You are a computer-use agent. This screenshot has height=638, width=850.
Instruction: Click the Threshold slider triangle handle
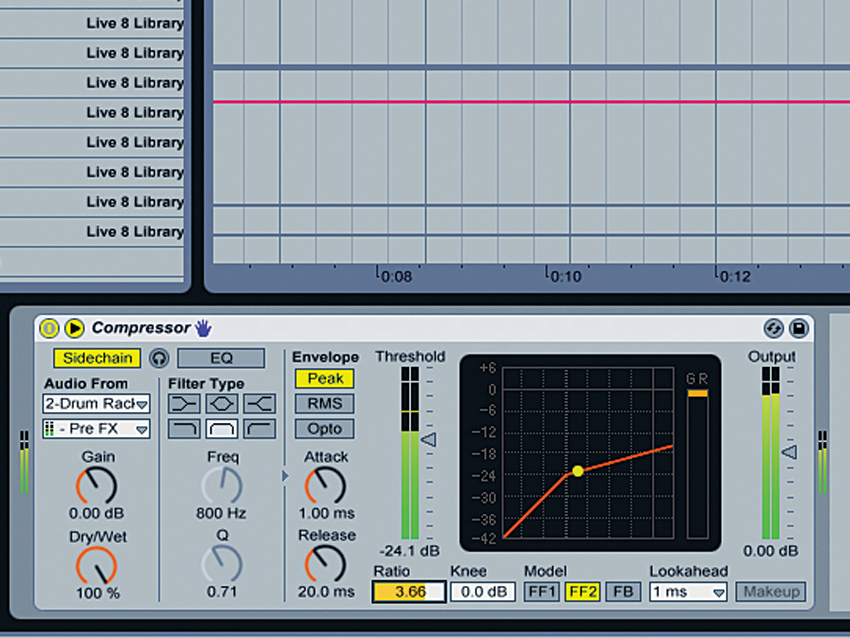click(429, 440)
